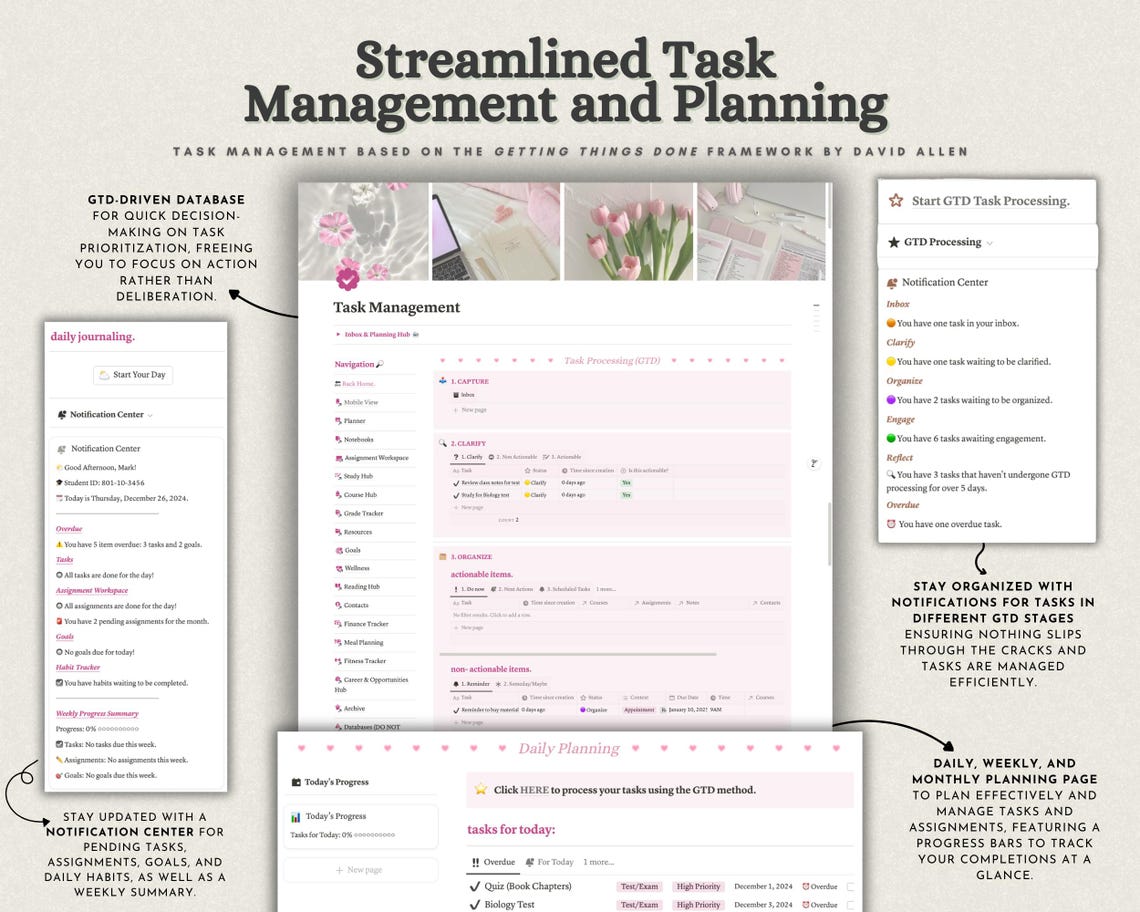
Task: Open the Finance Tracker page icon
Action: pyautogui.click(x=337, y=623)
